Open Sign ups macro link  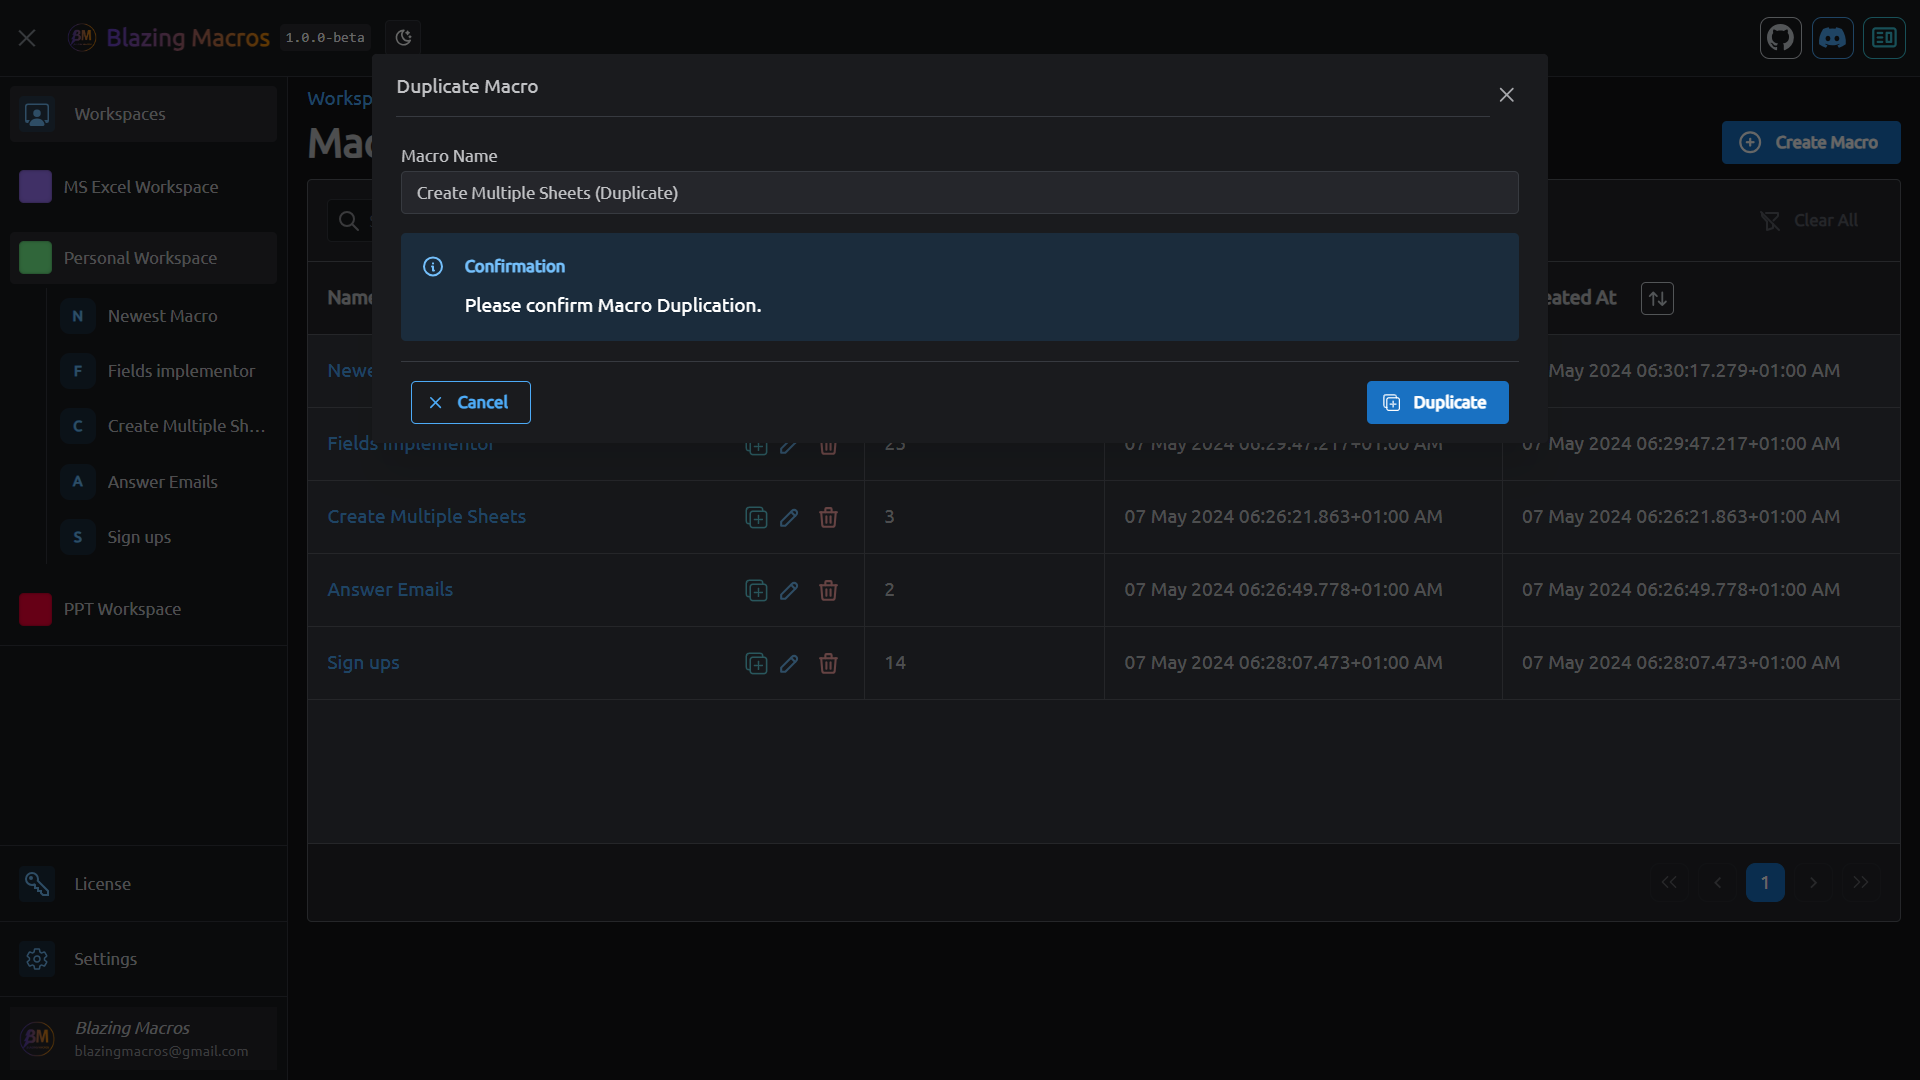pos(363,663)
